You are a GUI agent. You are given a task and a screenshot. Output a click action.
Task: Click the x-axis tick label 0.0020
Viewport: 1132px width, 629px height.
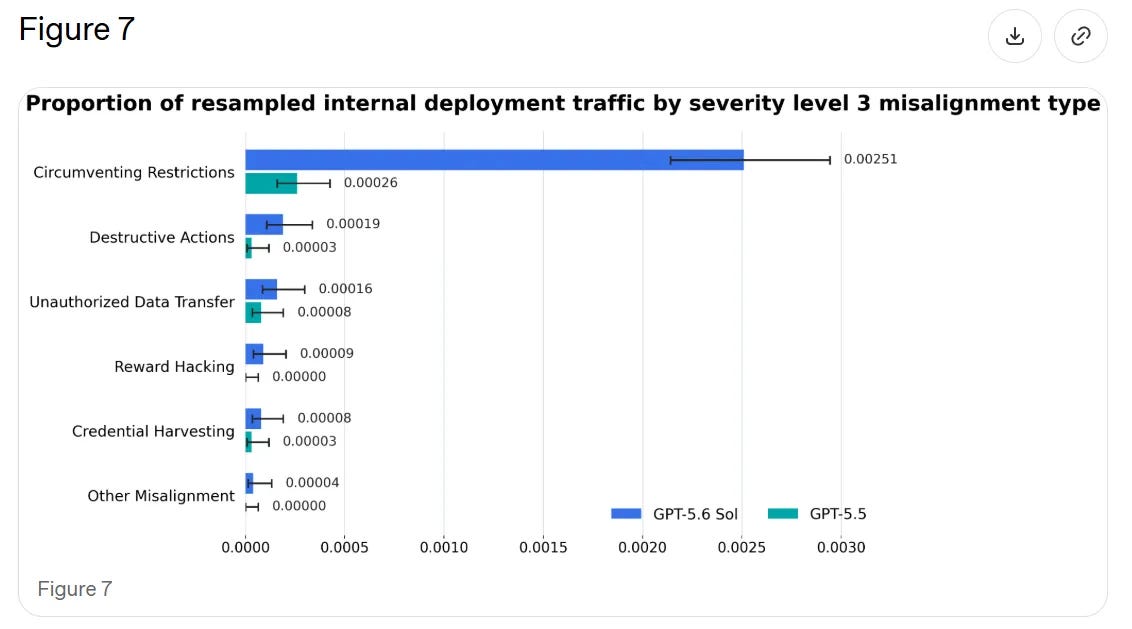(643, 547)
